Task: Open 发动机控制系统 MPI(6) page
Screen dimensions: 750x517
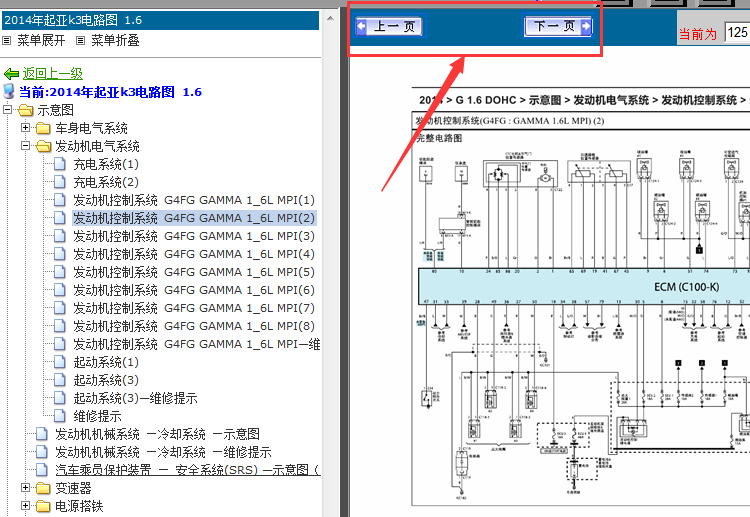Action: (x=194, y=290)
